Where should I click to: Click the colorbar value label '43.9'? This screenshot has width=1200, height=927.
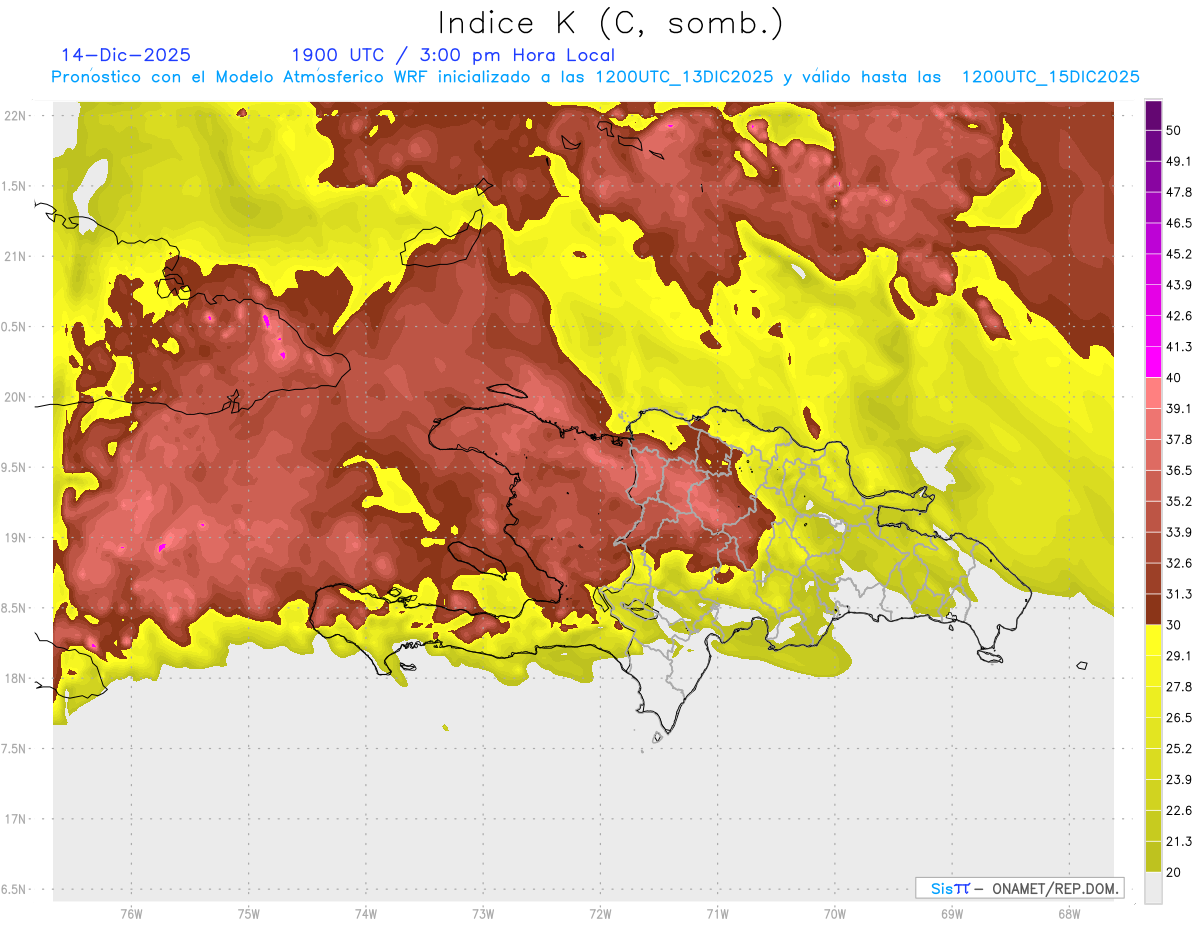[1179, 285]
